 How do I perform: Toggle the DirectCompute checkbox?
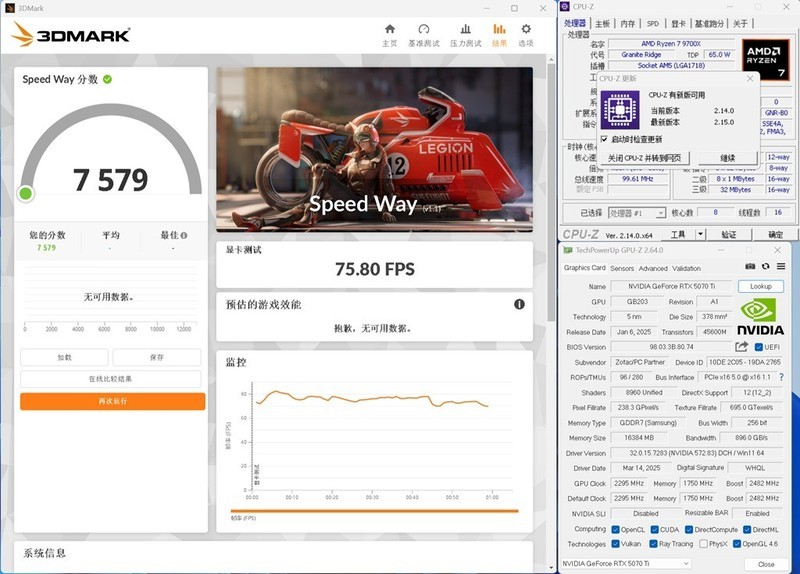[x=689, y=530]
